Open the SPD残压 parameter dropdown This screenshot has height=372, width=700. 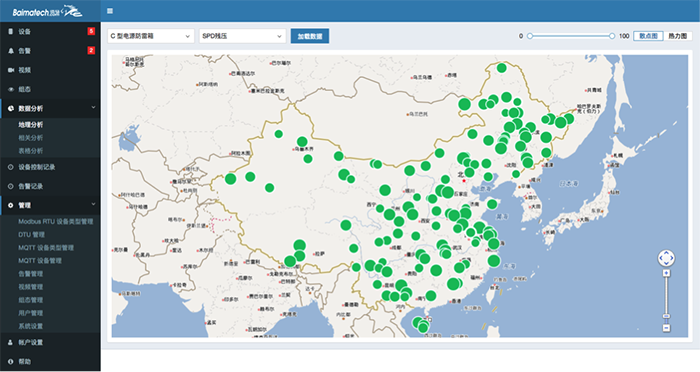point(242,36)
